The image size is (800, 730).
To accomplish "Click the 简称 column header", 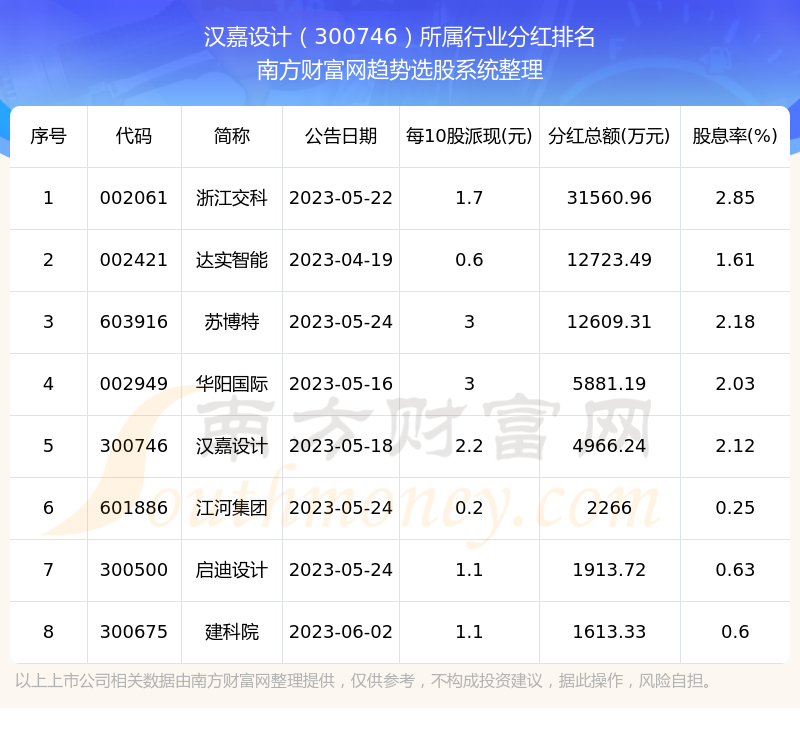I will point(232,136).
